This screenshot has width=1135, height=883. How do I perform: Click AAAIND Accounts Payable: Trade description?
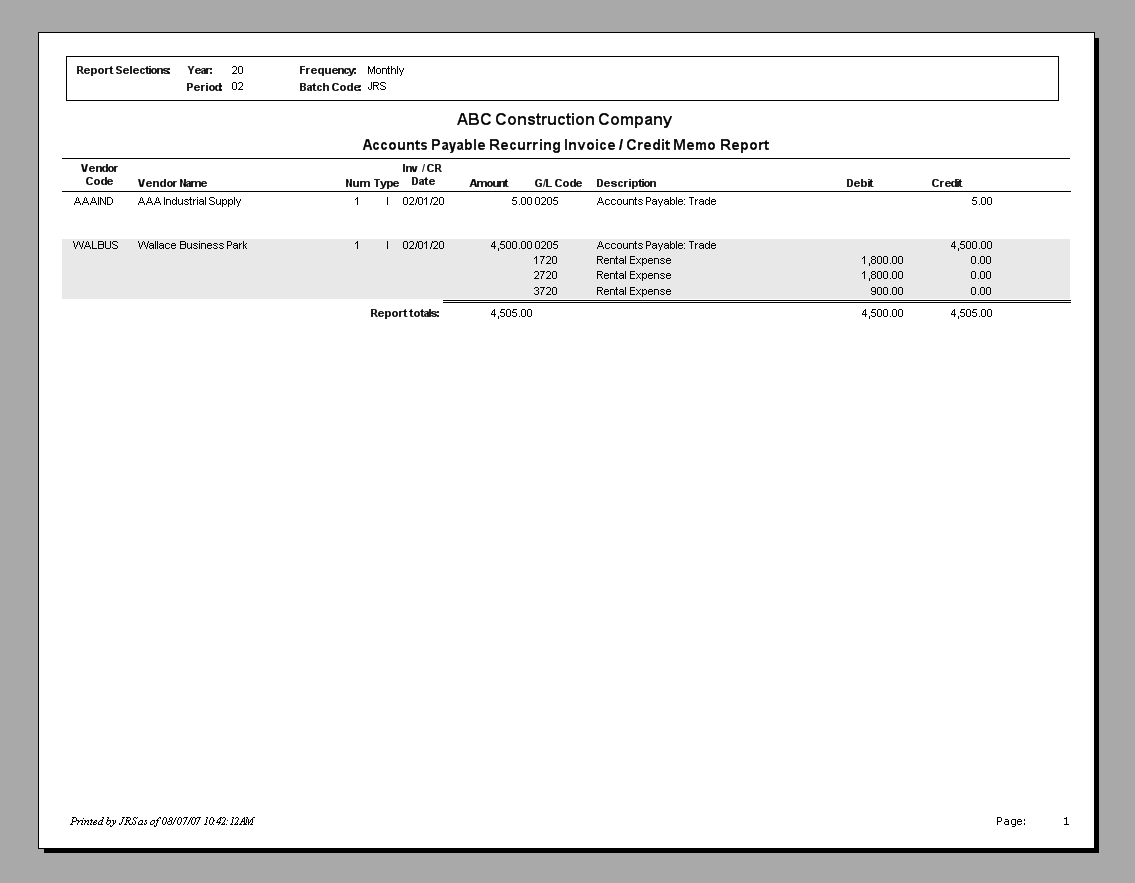coord(657,201)
